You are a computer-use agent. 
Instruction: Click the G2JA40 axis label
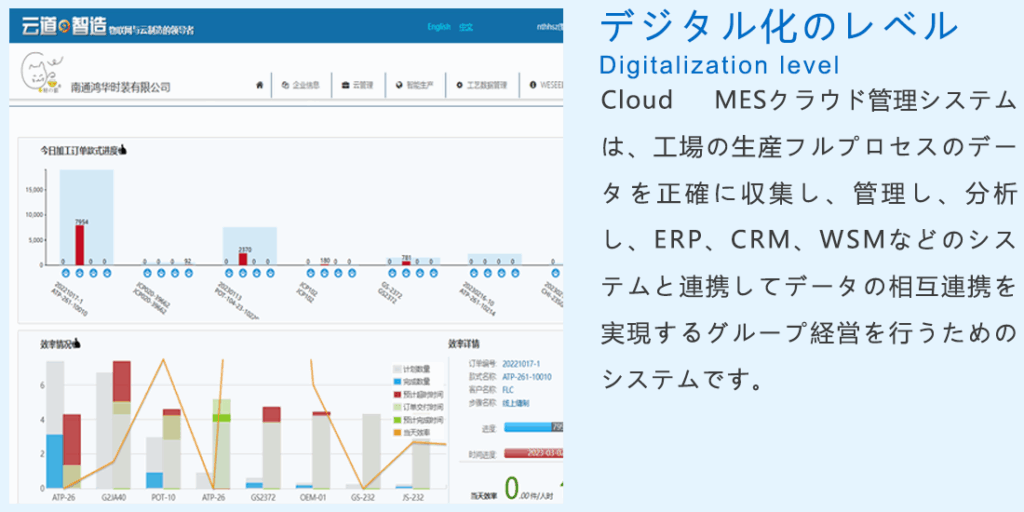tap(112, 498)
